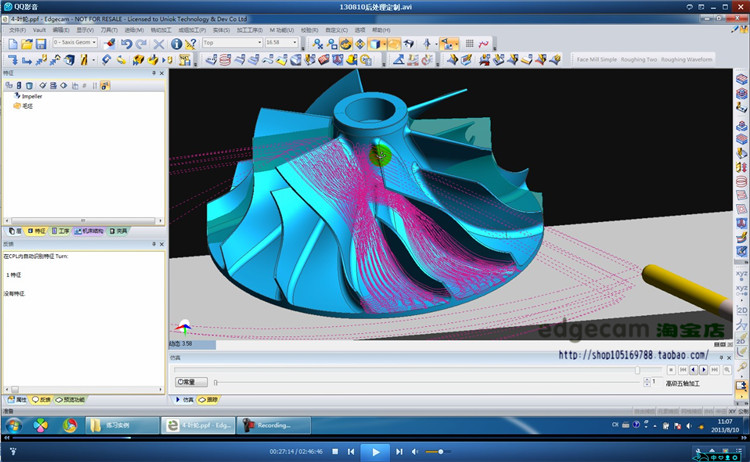Open file using the folder icon
The height and width of the screenshot is (462, 750).
coord(27,44)
